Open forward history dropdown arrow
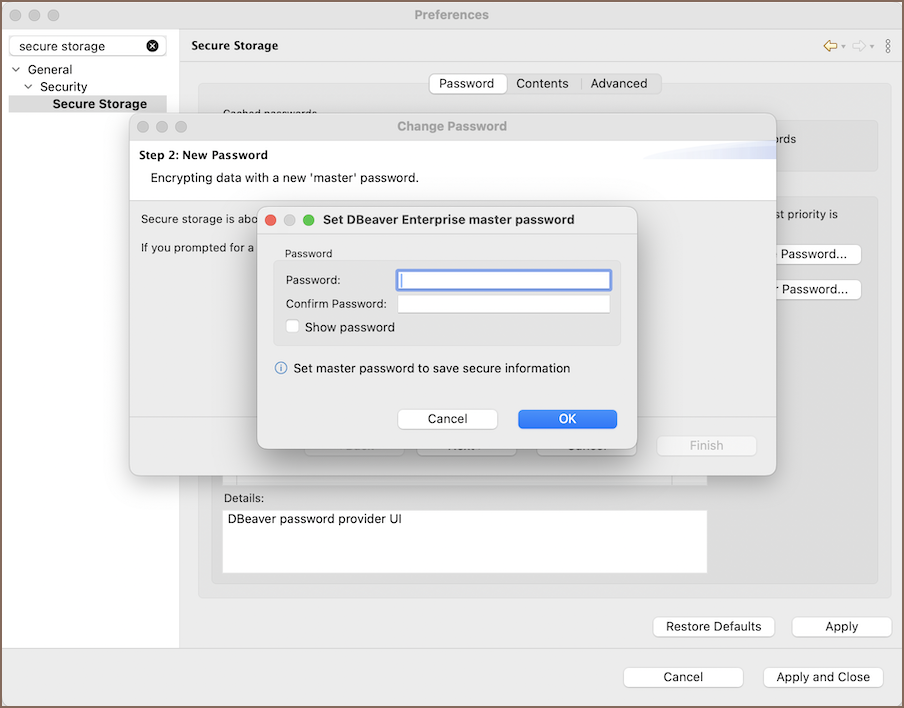The width and height of the screenshot is (904, 708). [872, 46]
